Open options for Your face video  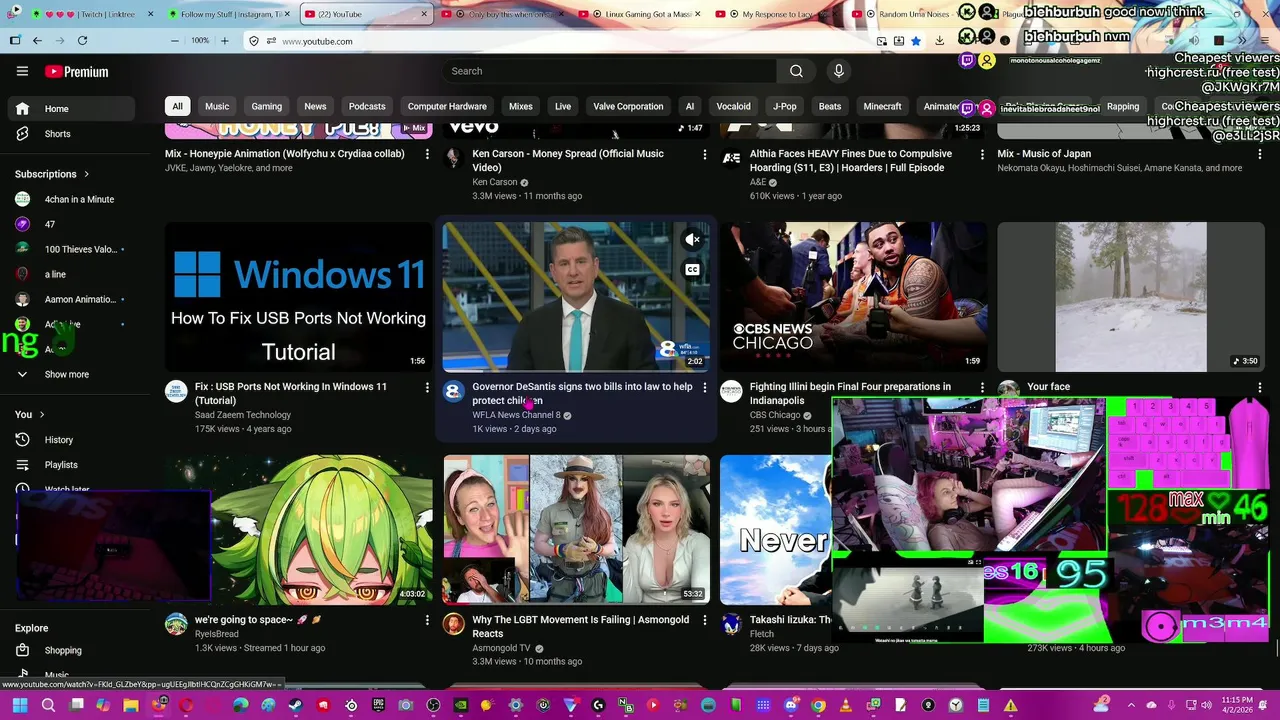coord(1259,387)
